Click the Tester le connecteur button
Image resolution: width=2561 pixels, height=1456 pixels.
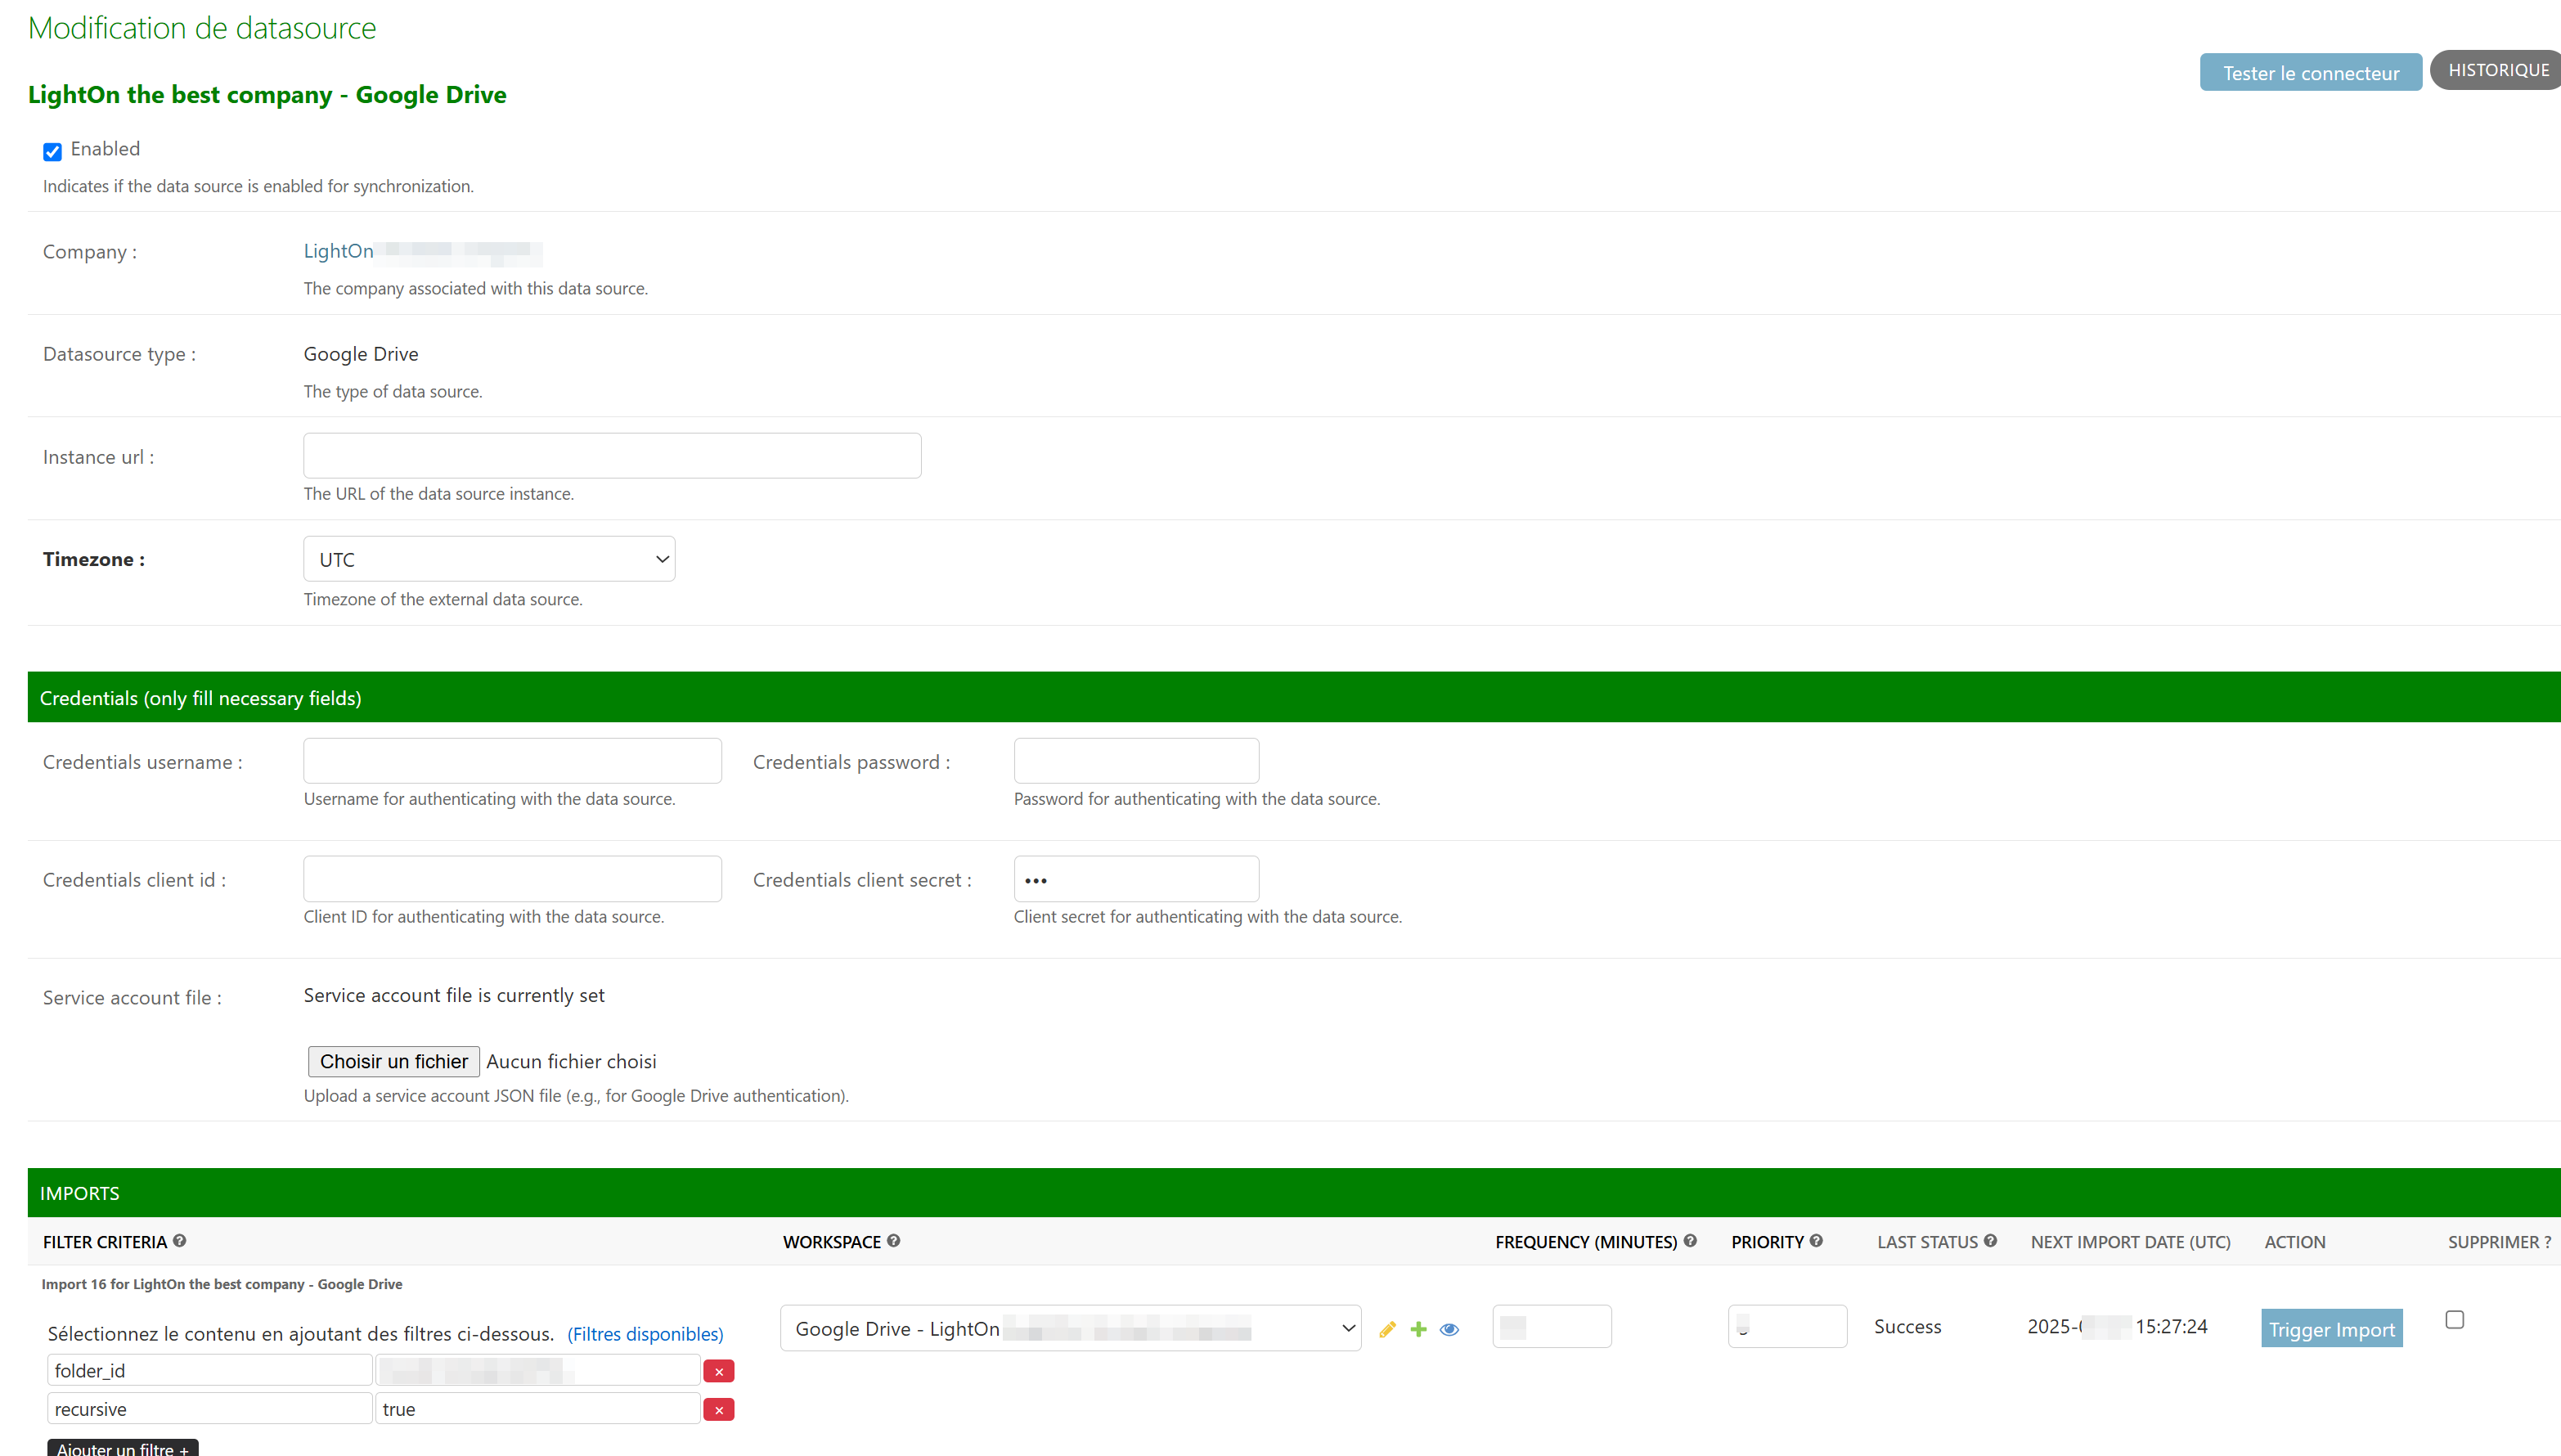coord(2310,72)
